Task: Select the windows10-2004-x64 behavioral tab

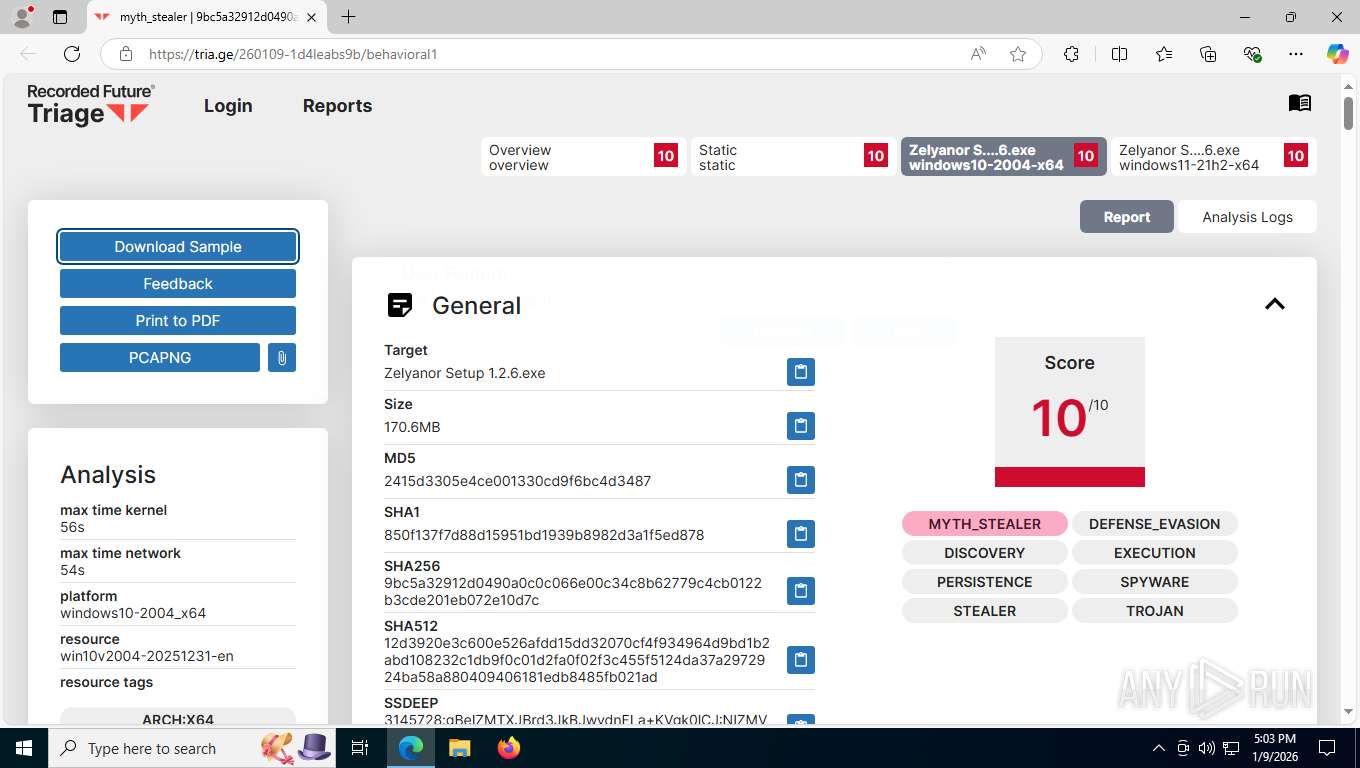Action: pyautogui.click(x=1004, y=157)
